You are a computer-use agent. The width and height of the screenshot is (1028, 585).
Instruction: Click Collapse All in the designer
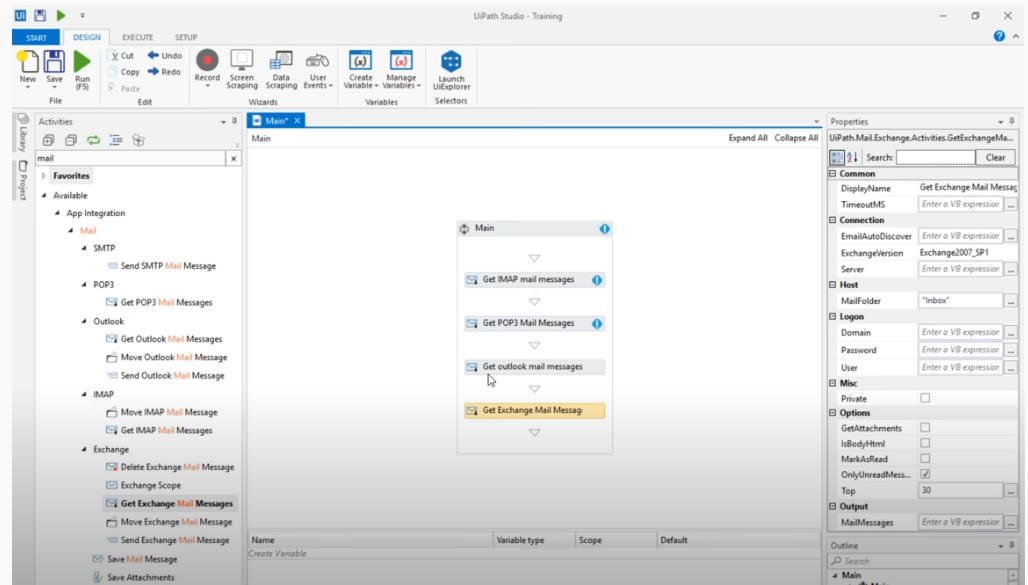796,138
